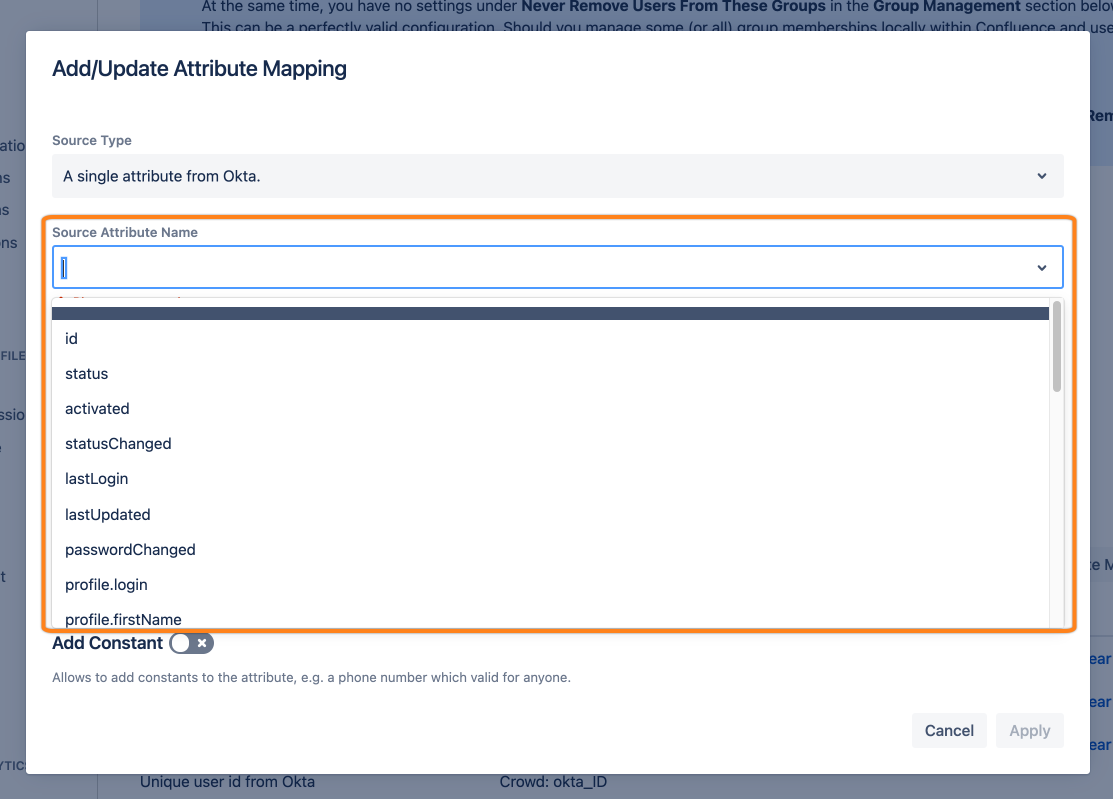Select the blank highlighted option
This screenshot has height=799, width=1113.
click(550, 313)
